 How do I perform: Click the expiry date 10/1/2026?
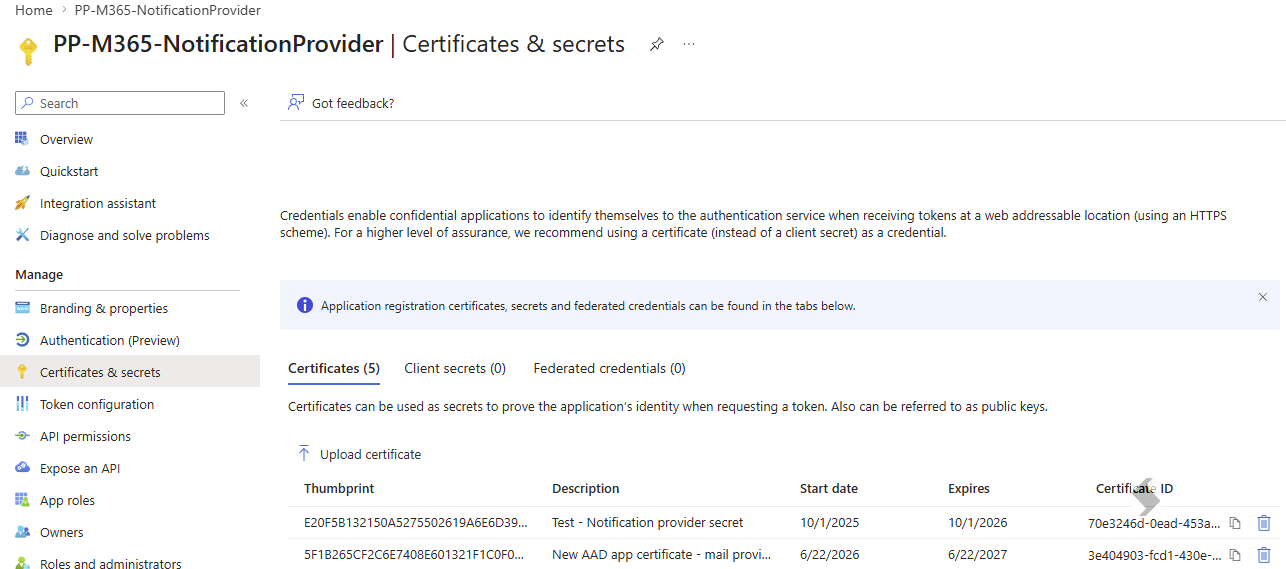coord(977,522)
